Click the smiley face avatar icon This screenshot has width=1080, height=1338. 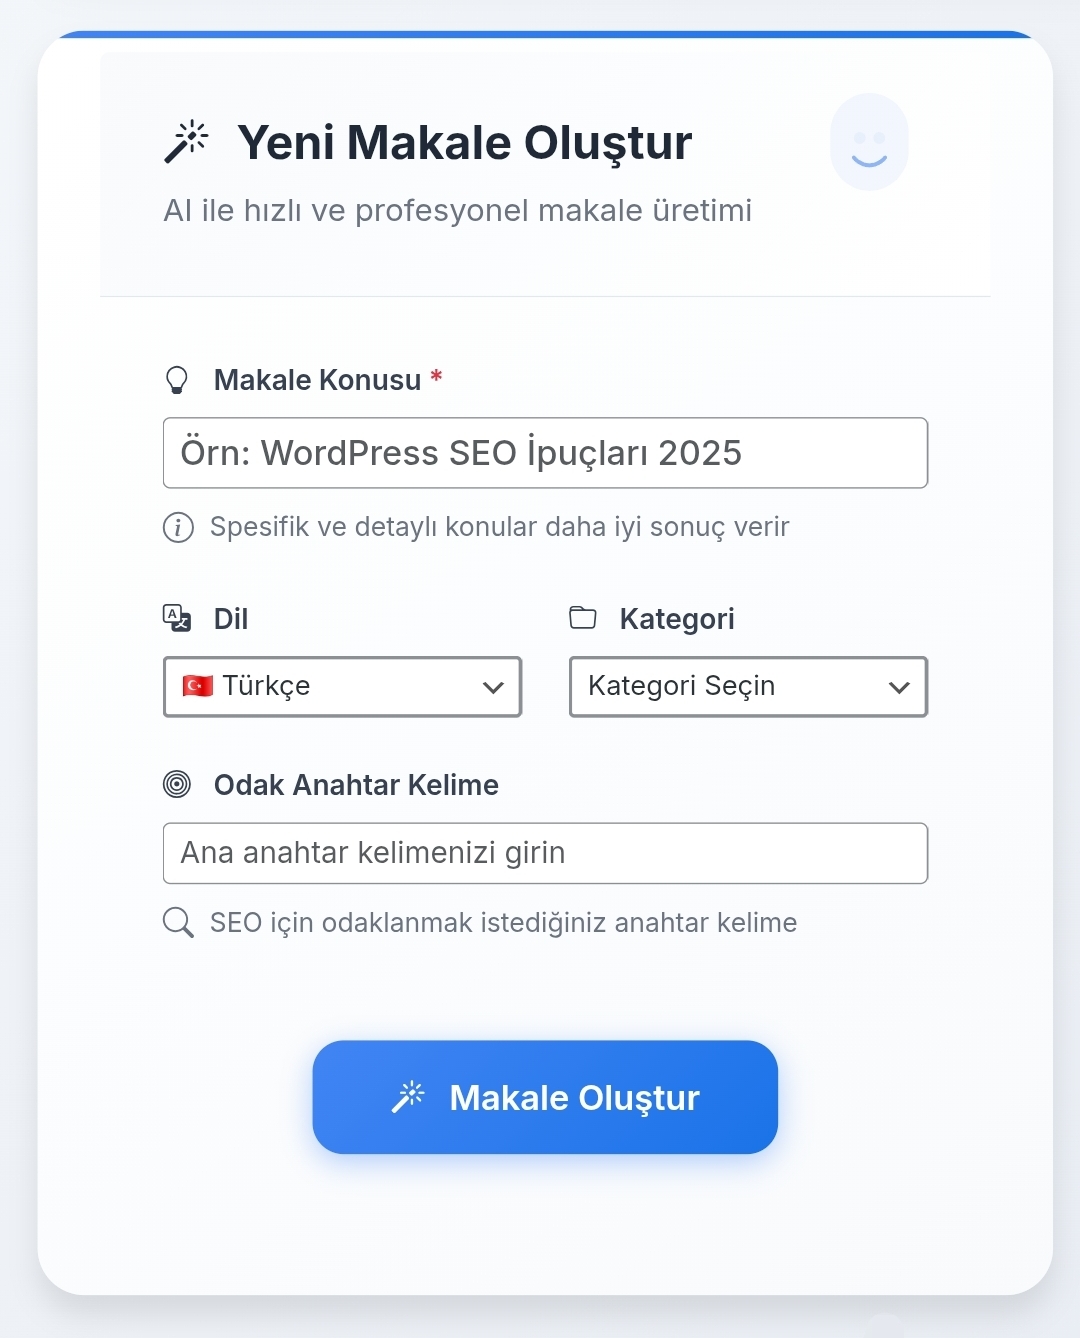click(869, 142)
